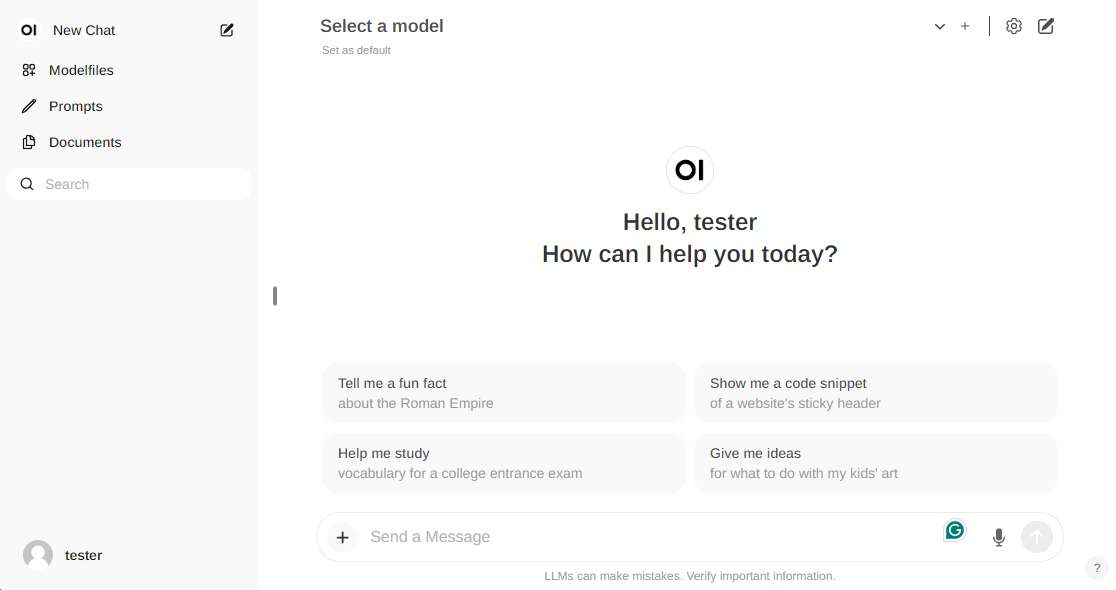Choose the Tell me a fun fact suggestion

tap(504, 393)
